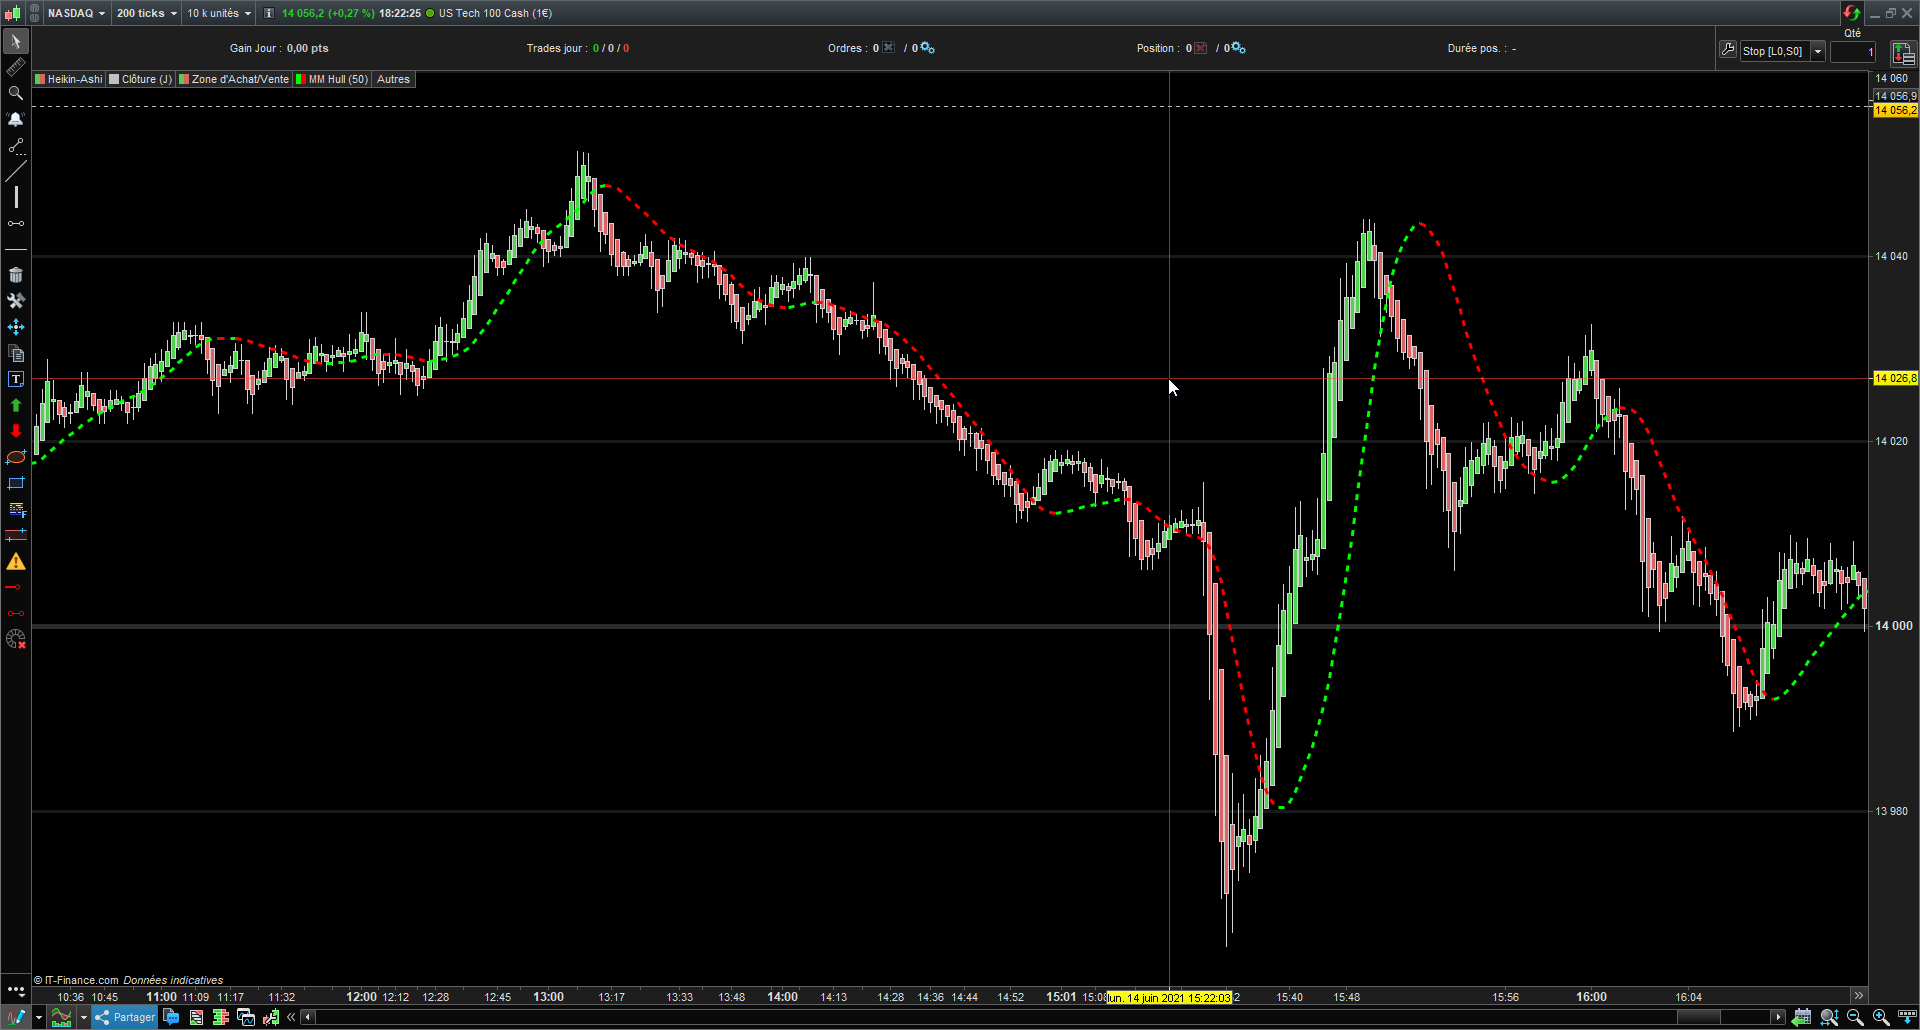Screen dimensions: 1920x1030
Task: Open the indicators wave chart icon
Action: pyautogui.click(x=62, y=1017)
